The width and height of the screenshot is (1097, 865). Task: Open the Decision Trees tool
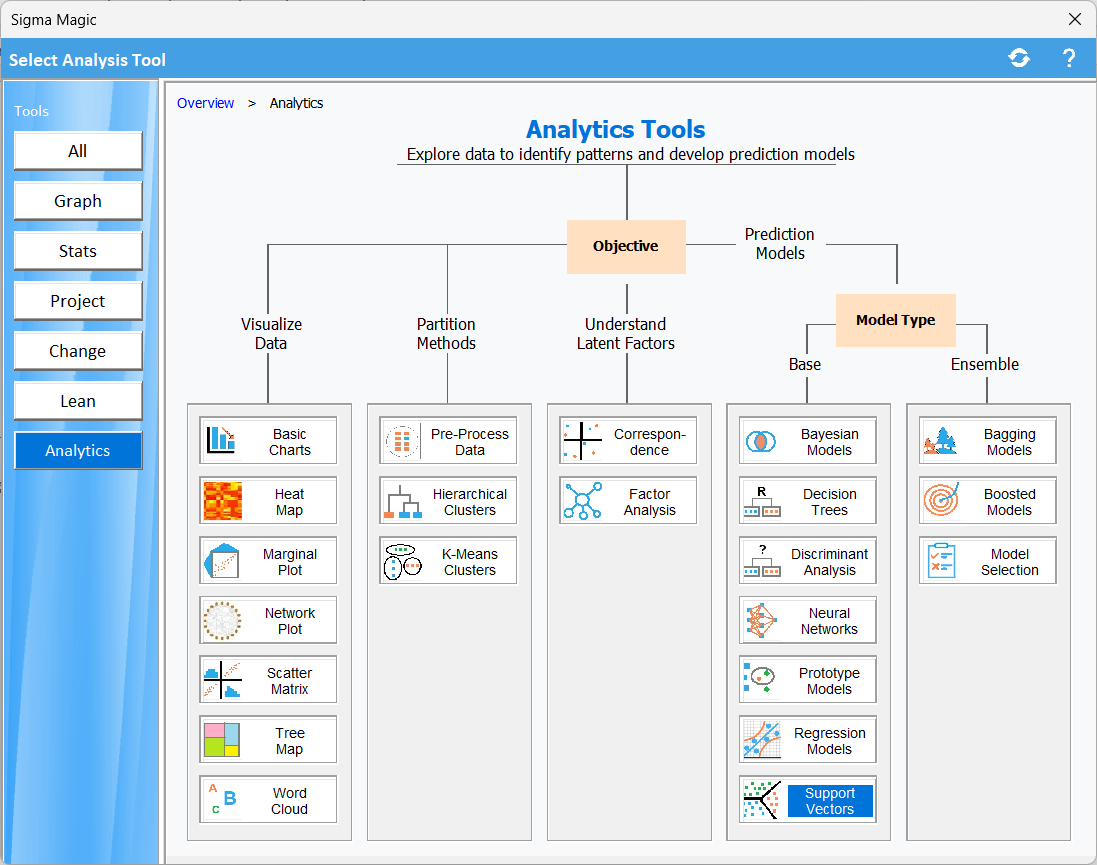(808, 501)
